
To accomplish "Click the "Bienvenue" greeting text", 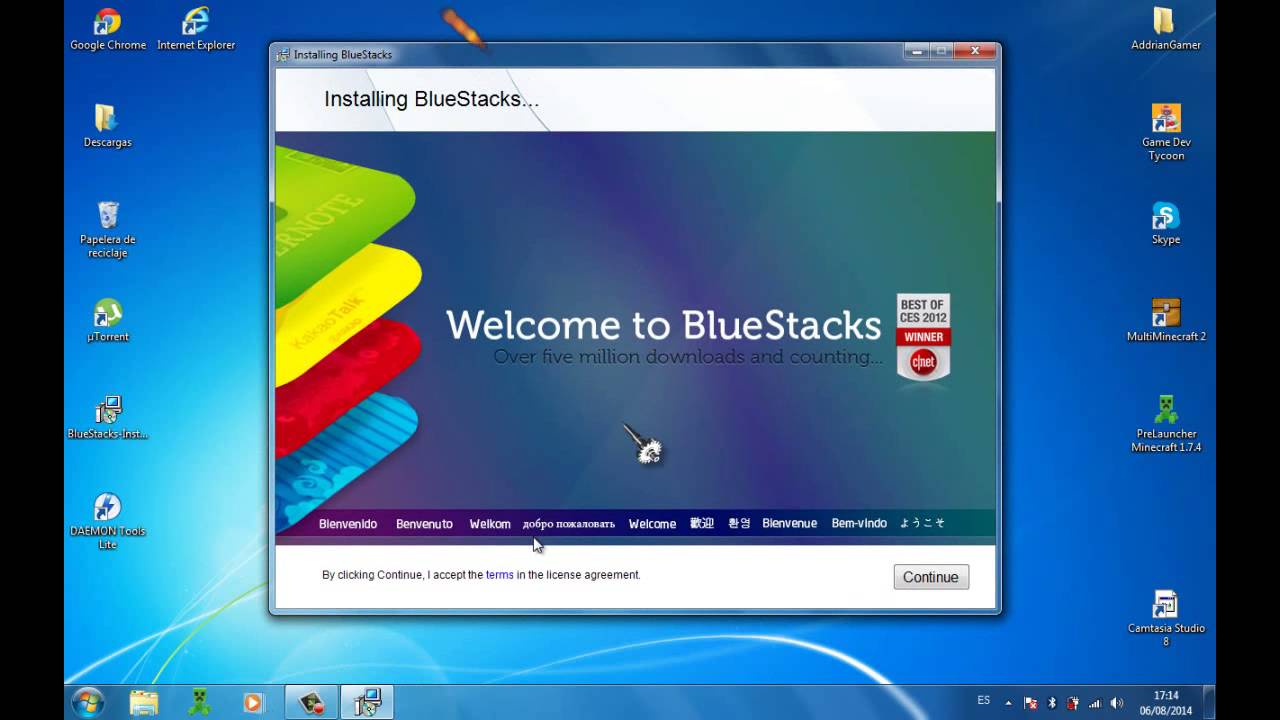I will click(x=789, y=523).
